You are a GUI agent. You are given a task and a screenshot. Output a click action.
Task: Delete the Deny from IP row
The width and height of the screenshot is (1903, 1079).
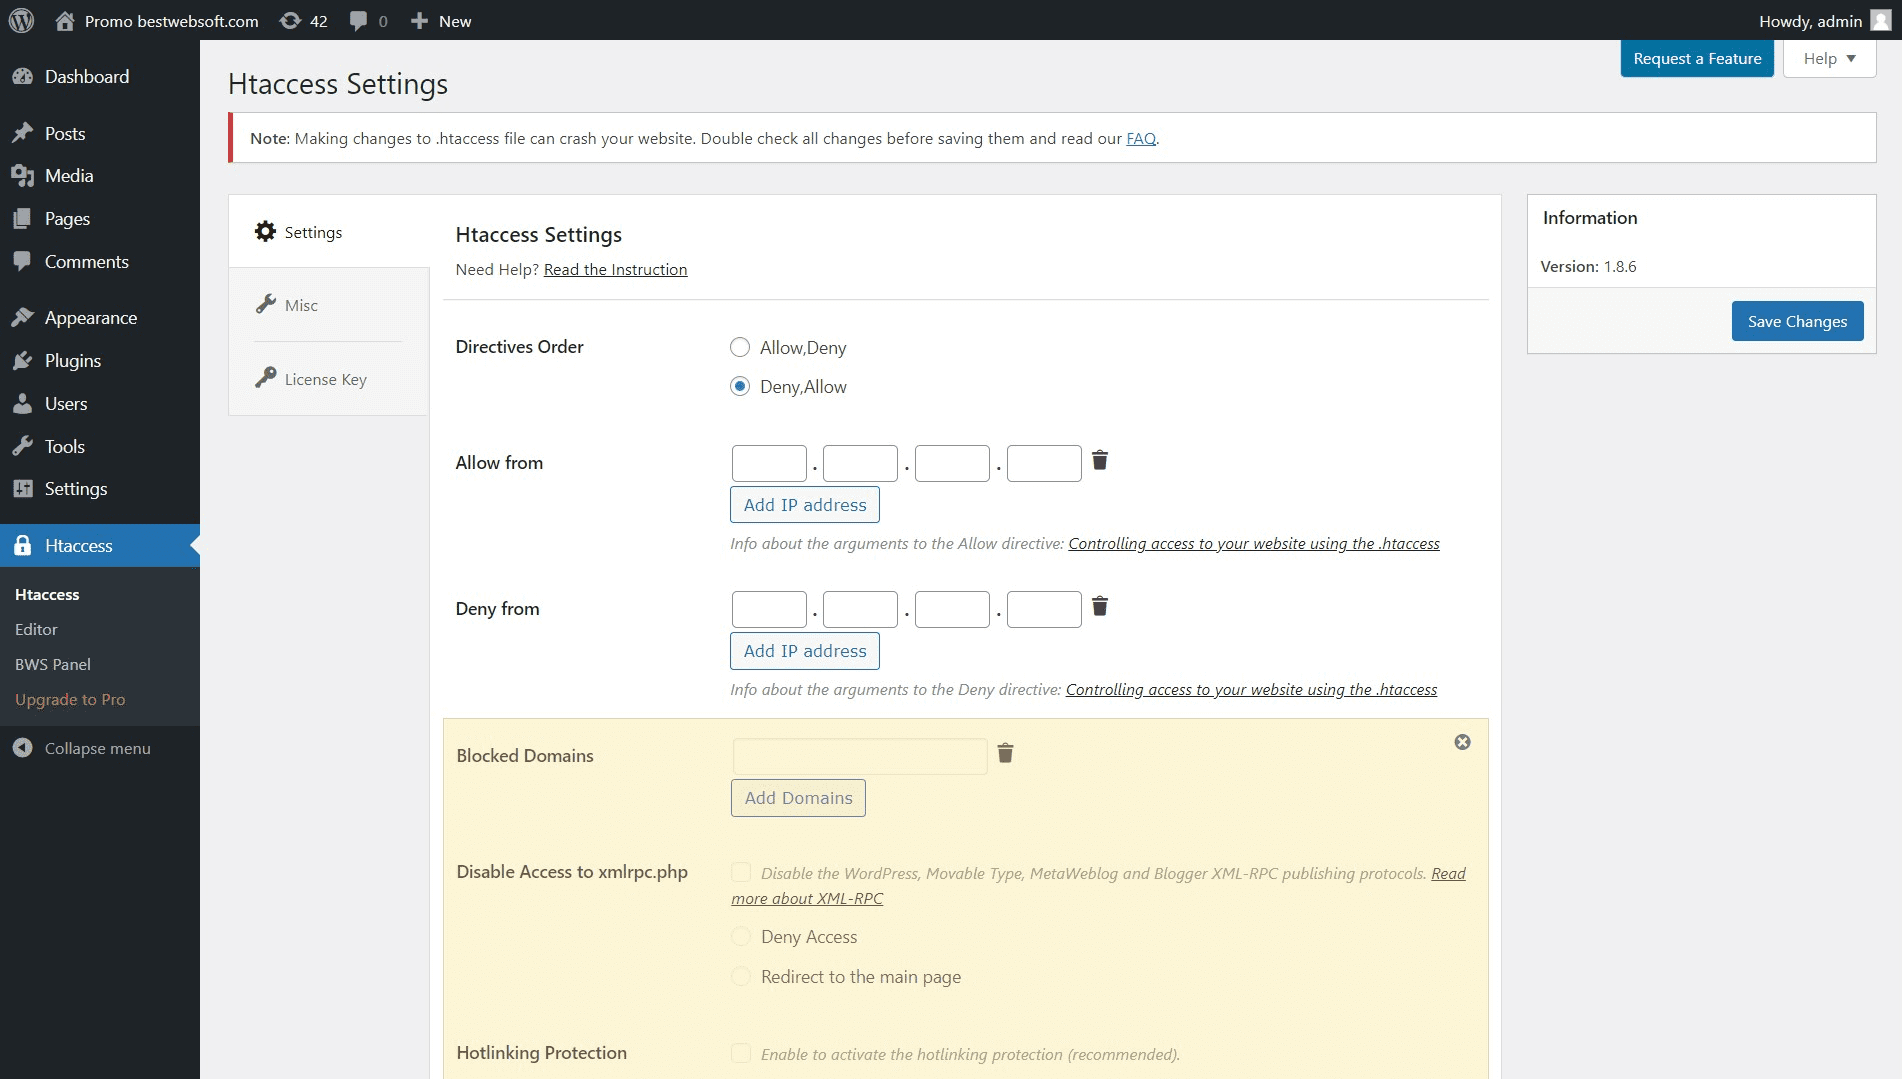click(1099, 606)
